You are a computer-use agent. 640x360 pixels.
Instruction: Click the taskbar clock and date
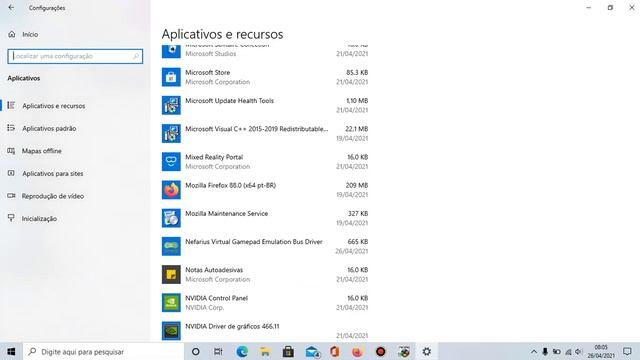pos(601,351)
